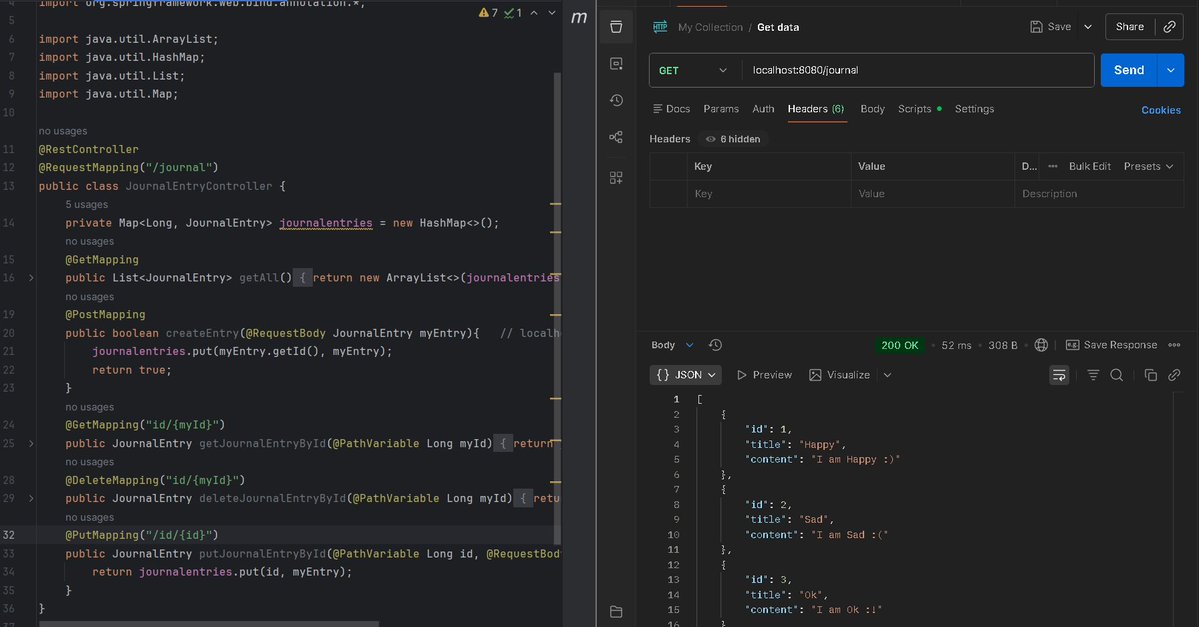This screenshot has width=1199, height=627.
Task: Open the Visualize dropdown arrow
Action: 887,375
